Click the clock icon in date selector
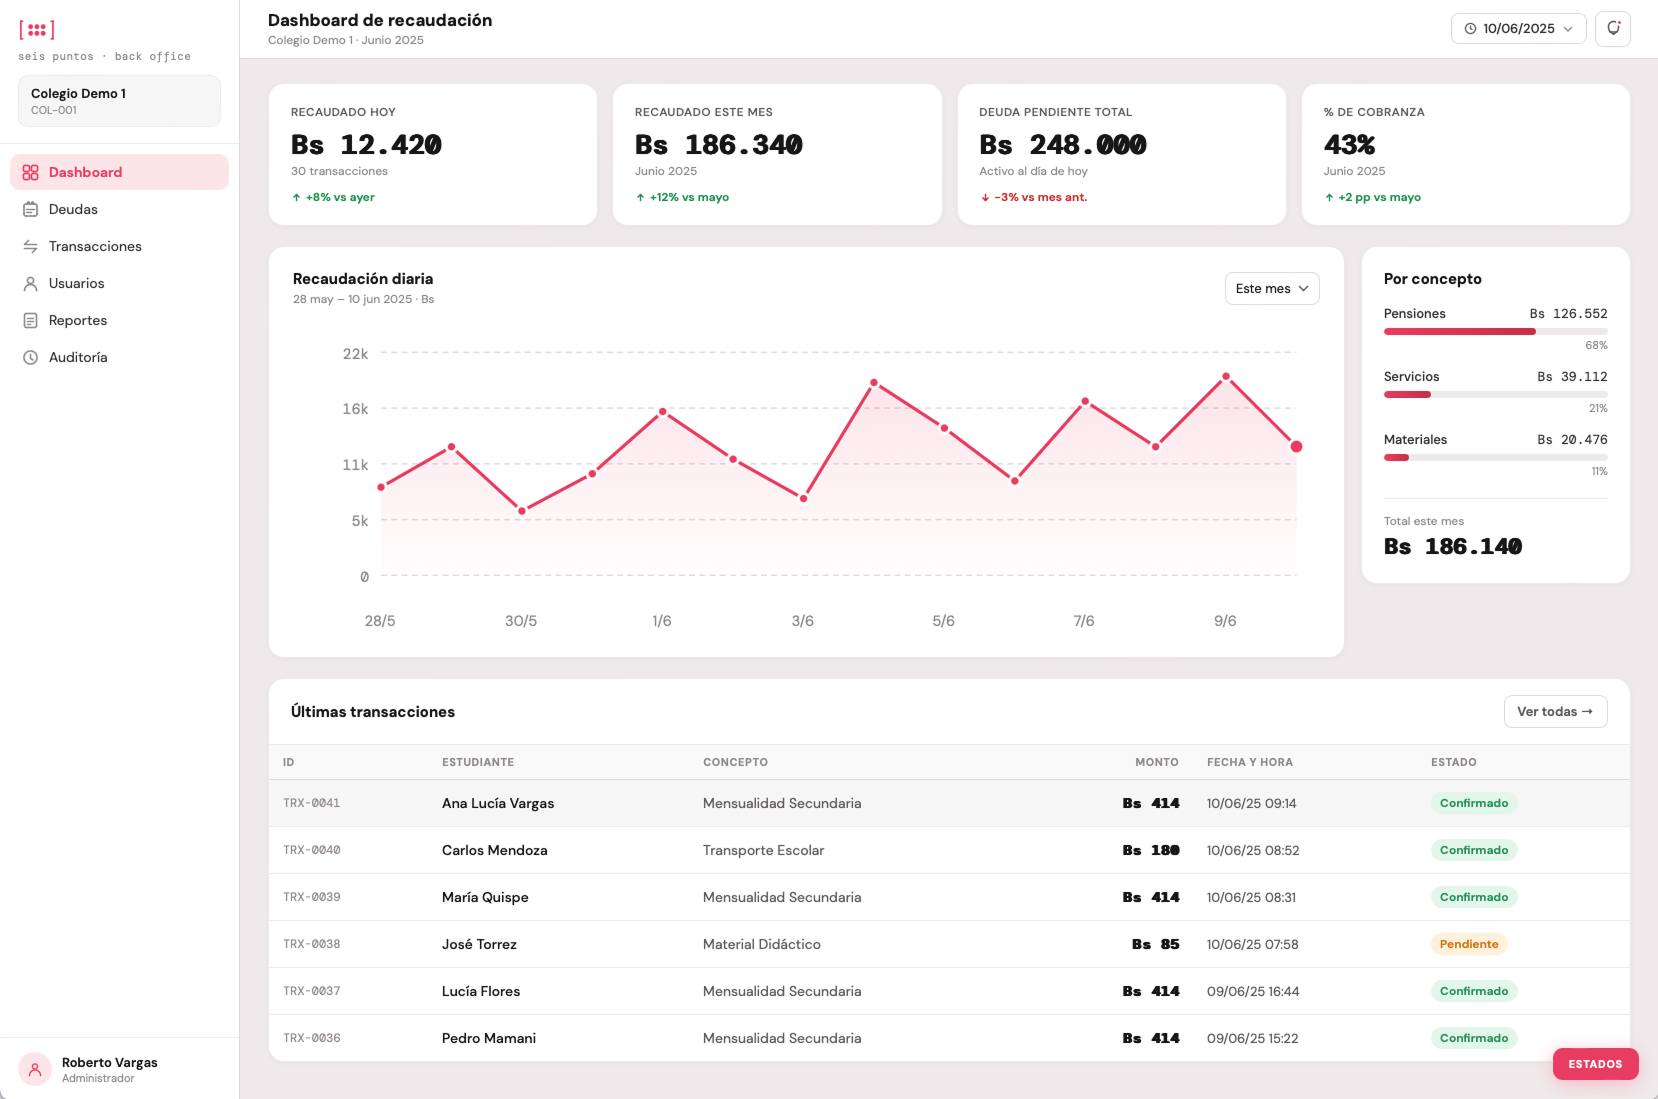 pyautogui.click(x=1470, y=29)
